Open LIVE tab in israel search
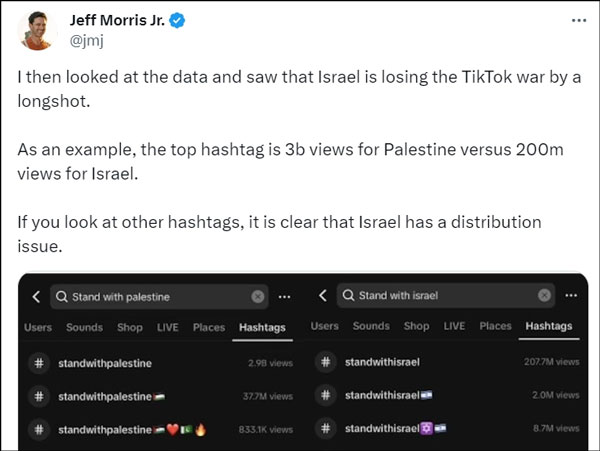Viewport: 600px width, 451px height. 454,326
